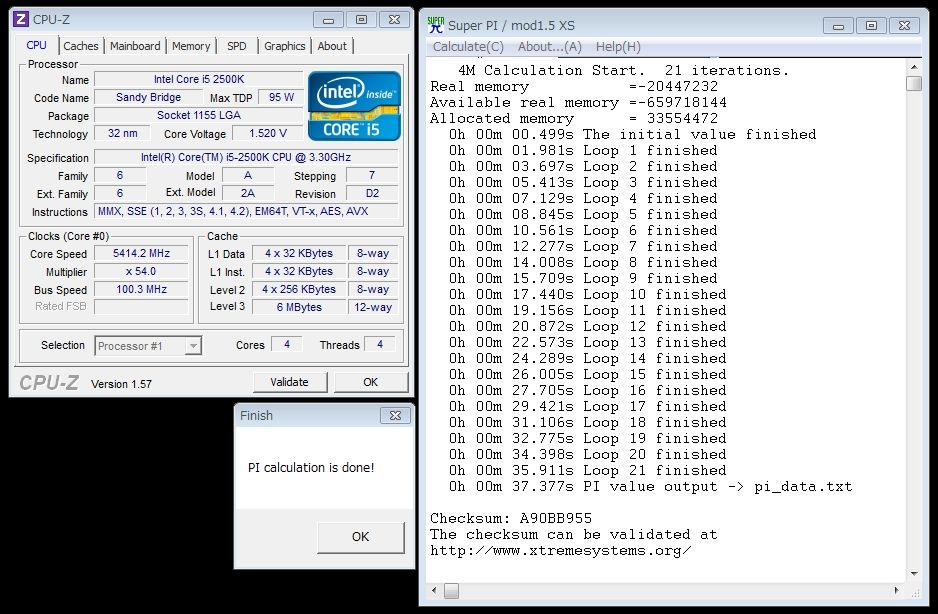Click the 'Allocated memory = 33554472' line

pyautogui.click(x=574, y=118)
